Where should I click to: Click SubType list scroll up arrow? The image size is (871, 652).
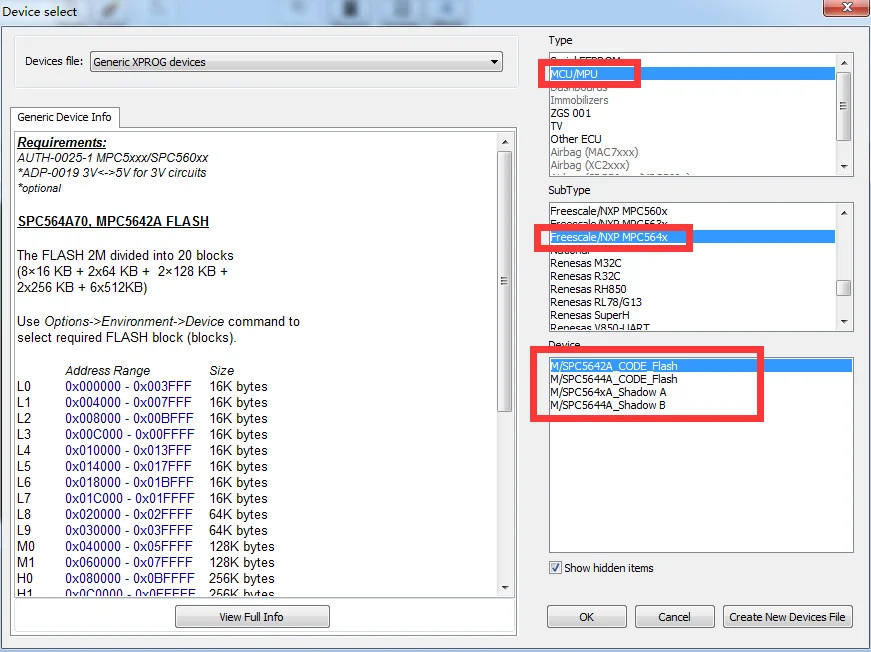tap(844, 213)
